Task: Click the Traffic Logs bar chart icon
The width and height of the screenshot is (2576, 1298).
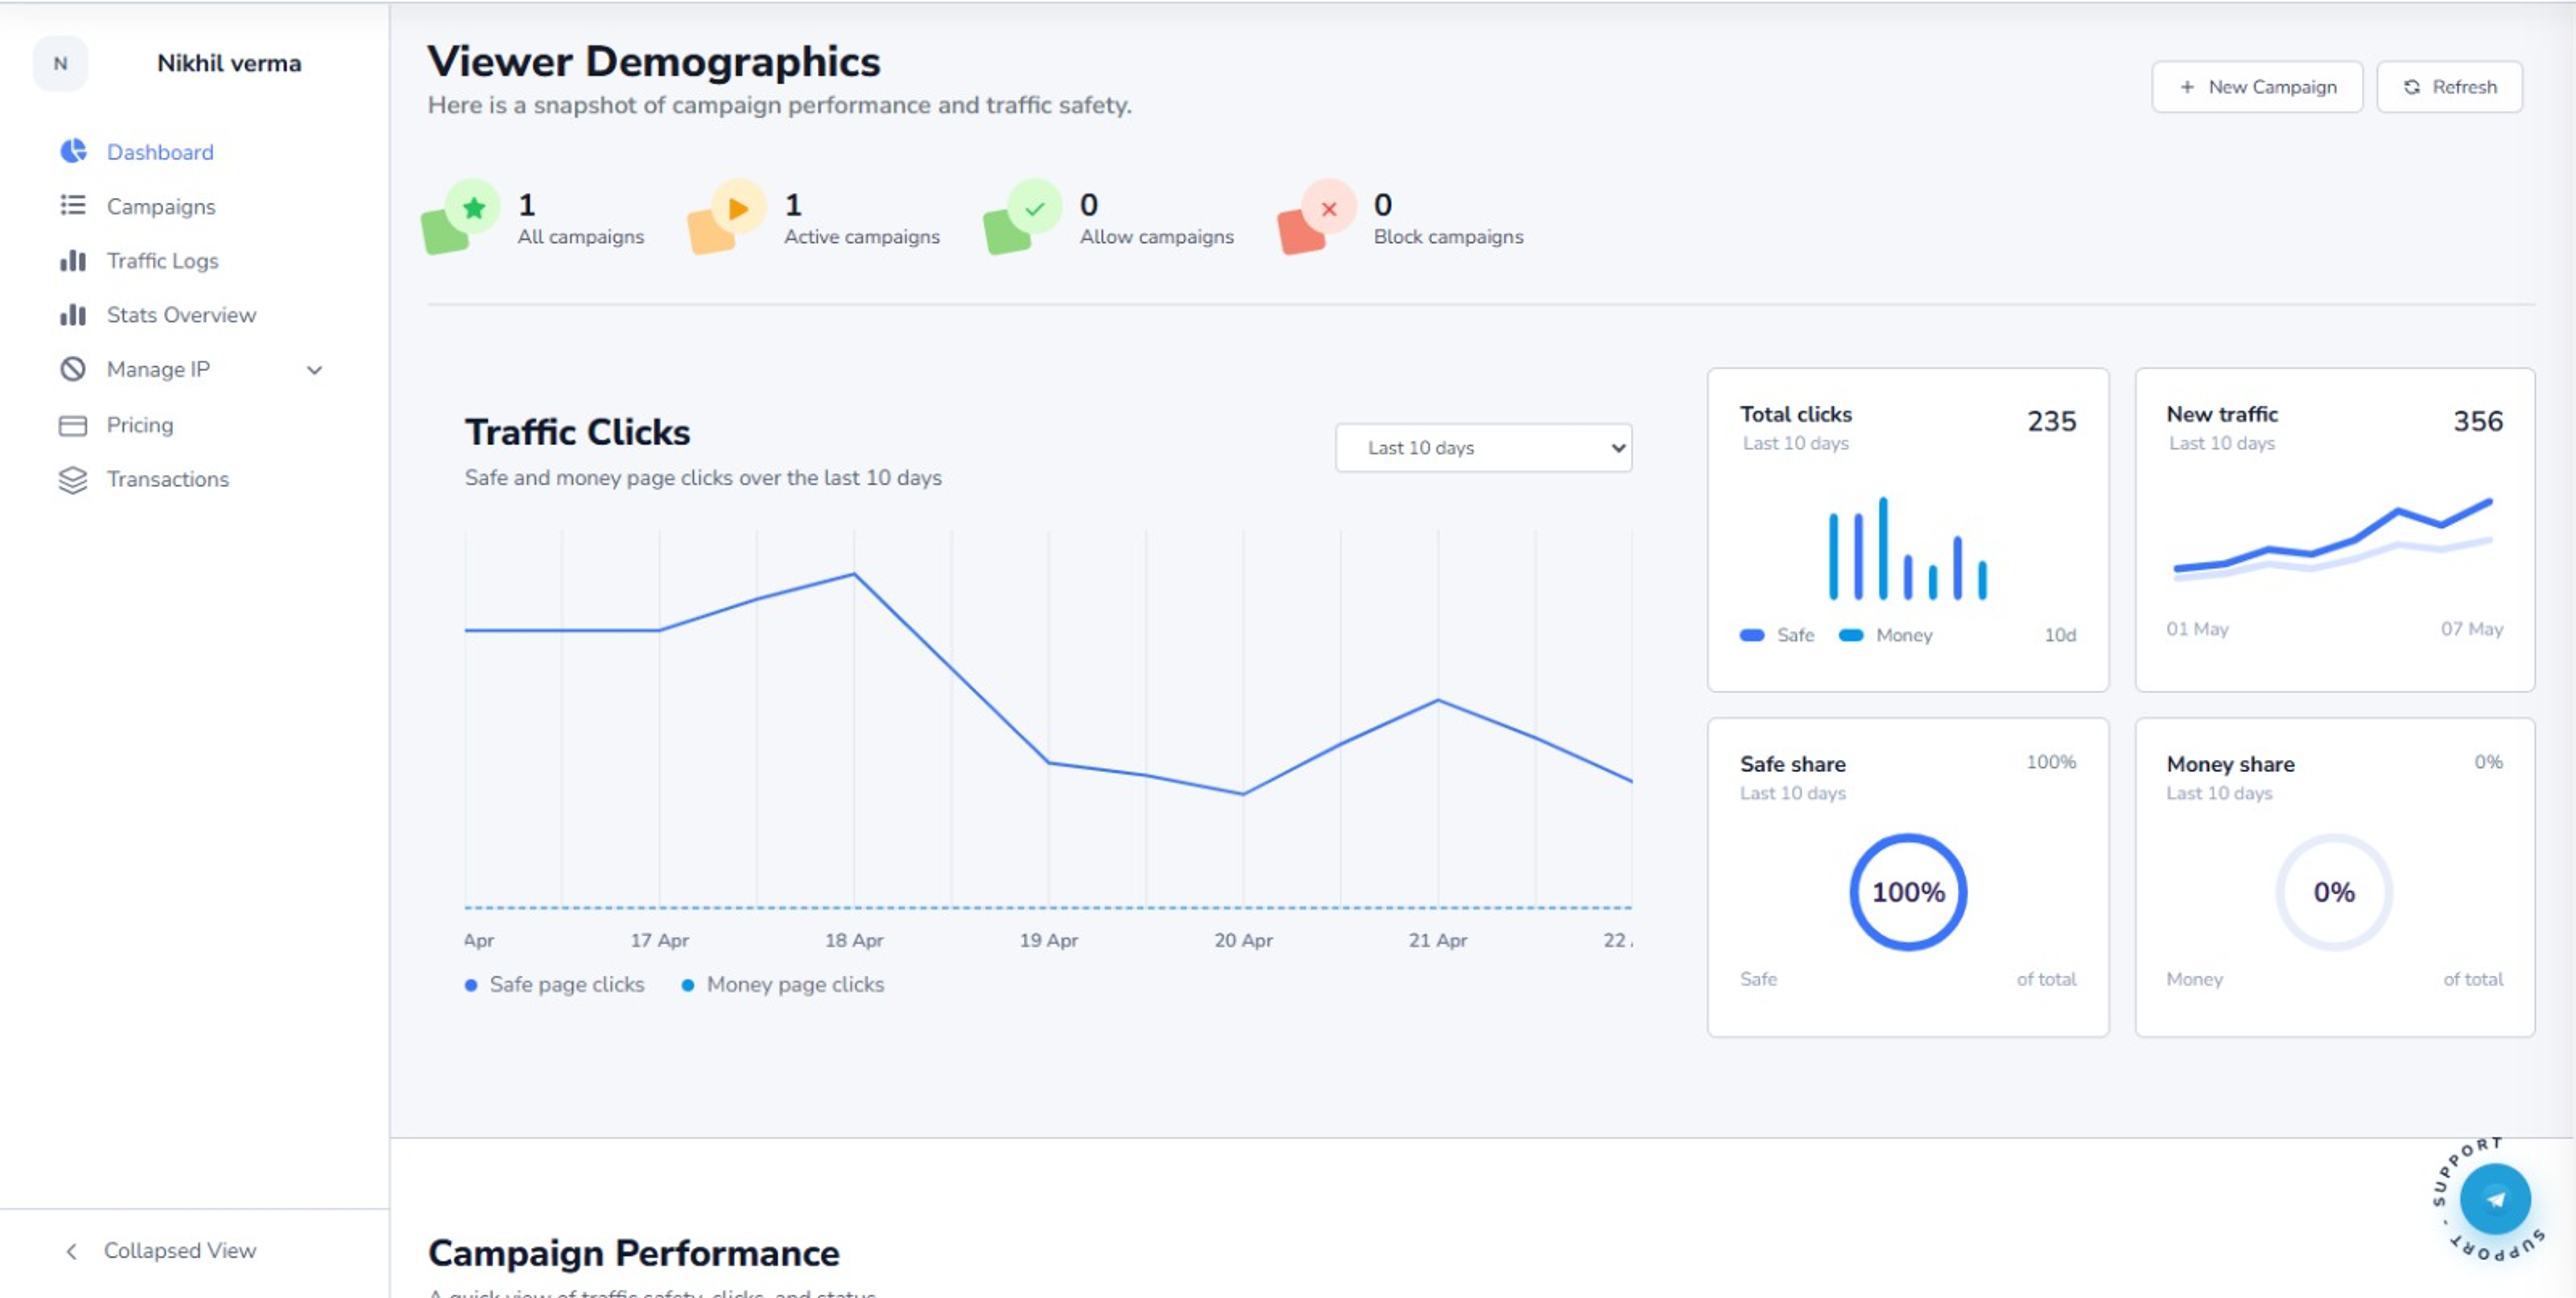Action: pyautogui.click(x=73, y=260)
